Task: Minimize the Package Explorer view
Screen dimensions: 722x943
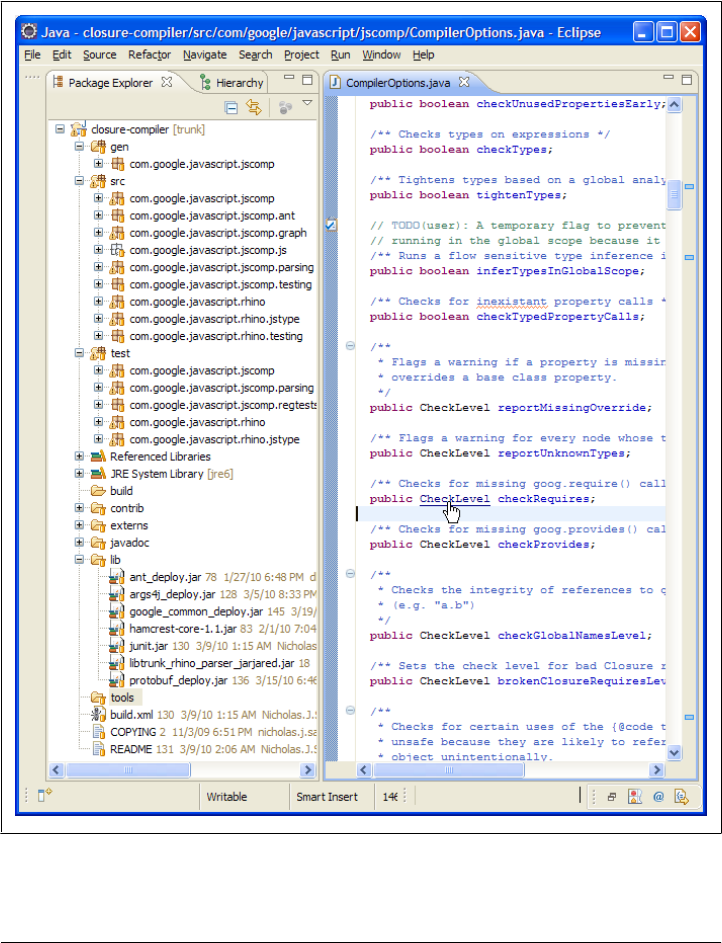Action: click(x=289, y=78)
